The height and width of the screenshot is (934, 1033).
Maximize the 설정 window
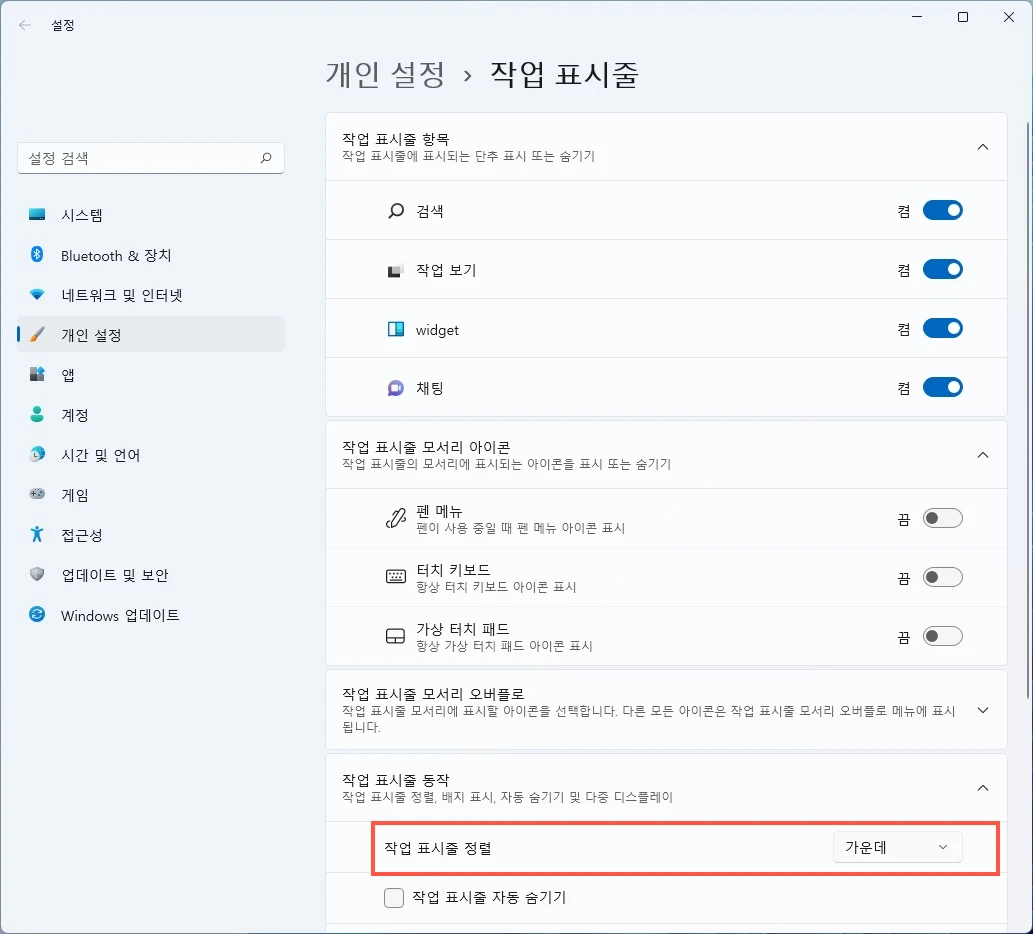click(963, 17)
